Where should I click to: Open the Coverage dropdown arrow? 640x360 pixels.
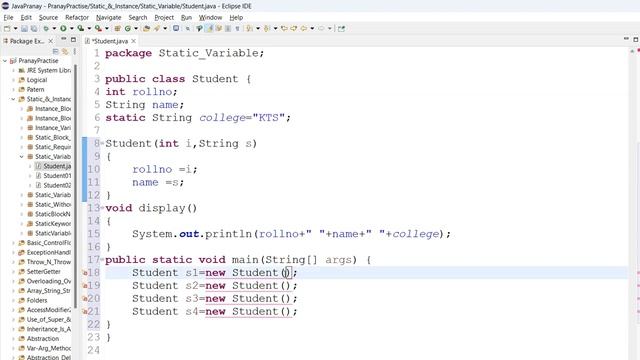coord(89,29)
